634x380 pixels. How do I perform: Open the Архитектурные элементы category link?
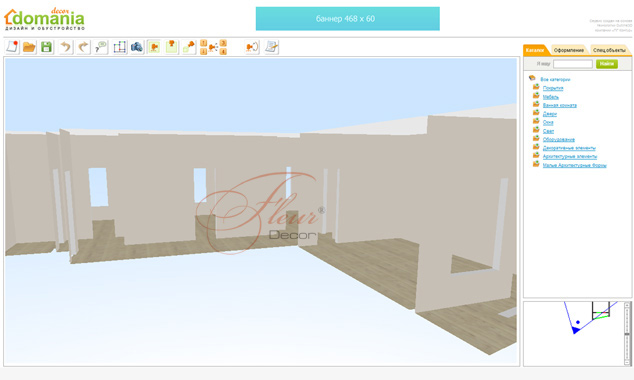point(570,157)
